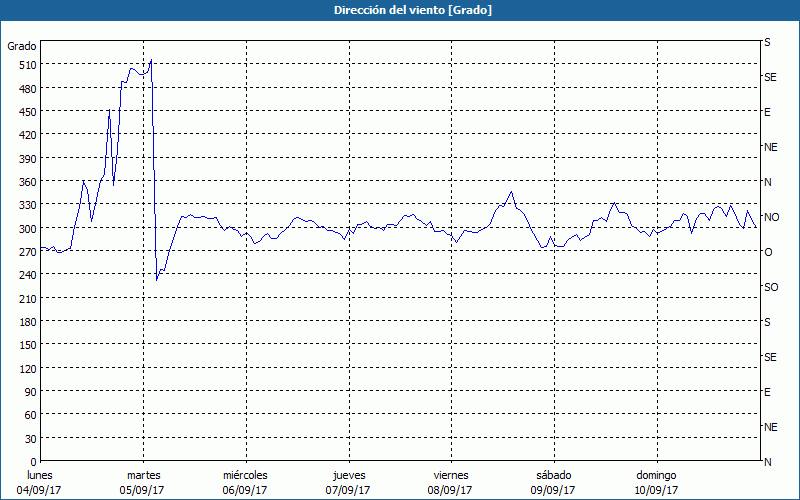Click the 'NO' compass label on right axis
The width and height of the screenshot is (800, 500).
[771, 217]
